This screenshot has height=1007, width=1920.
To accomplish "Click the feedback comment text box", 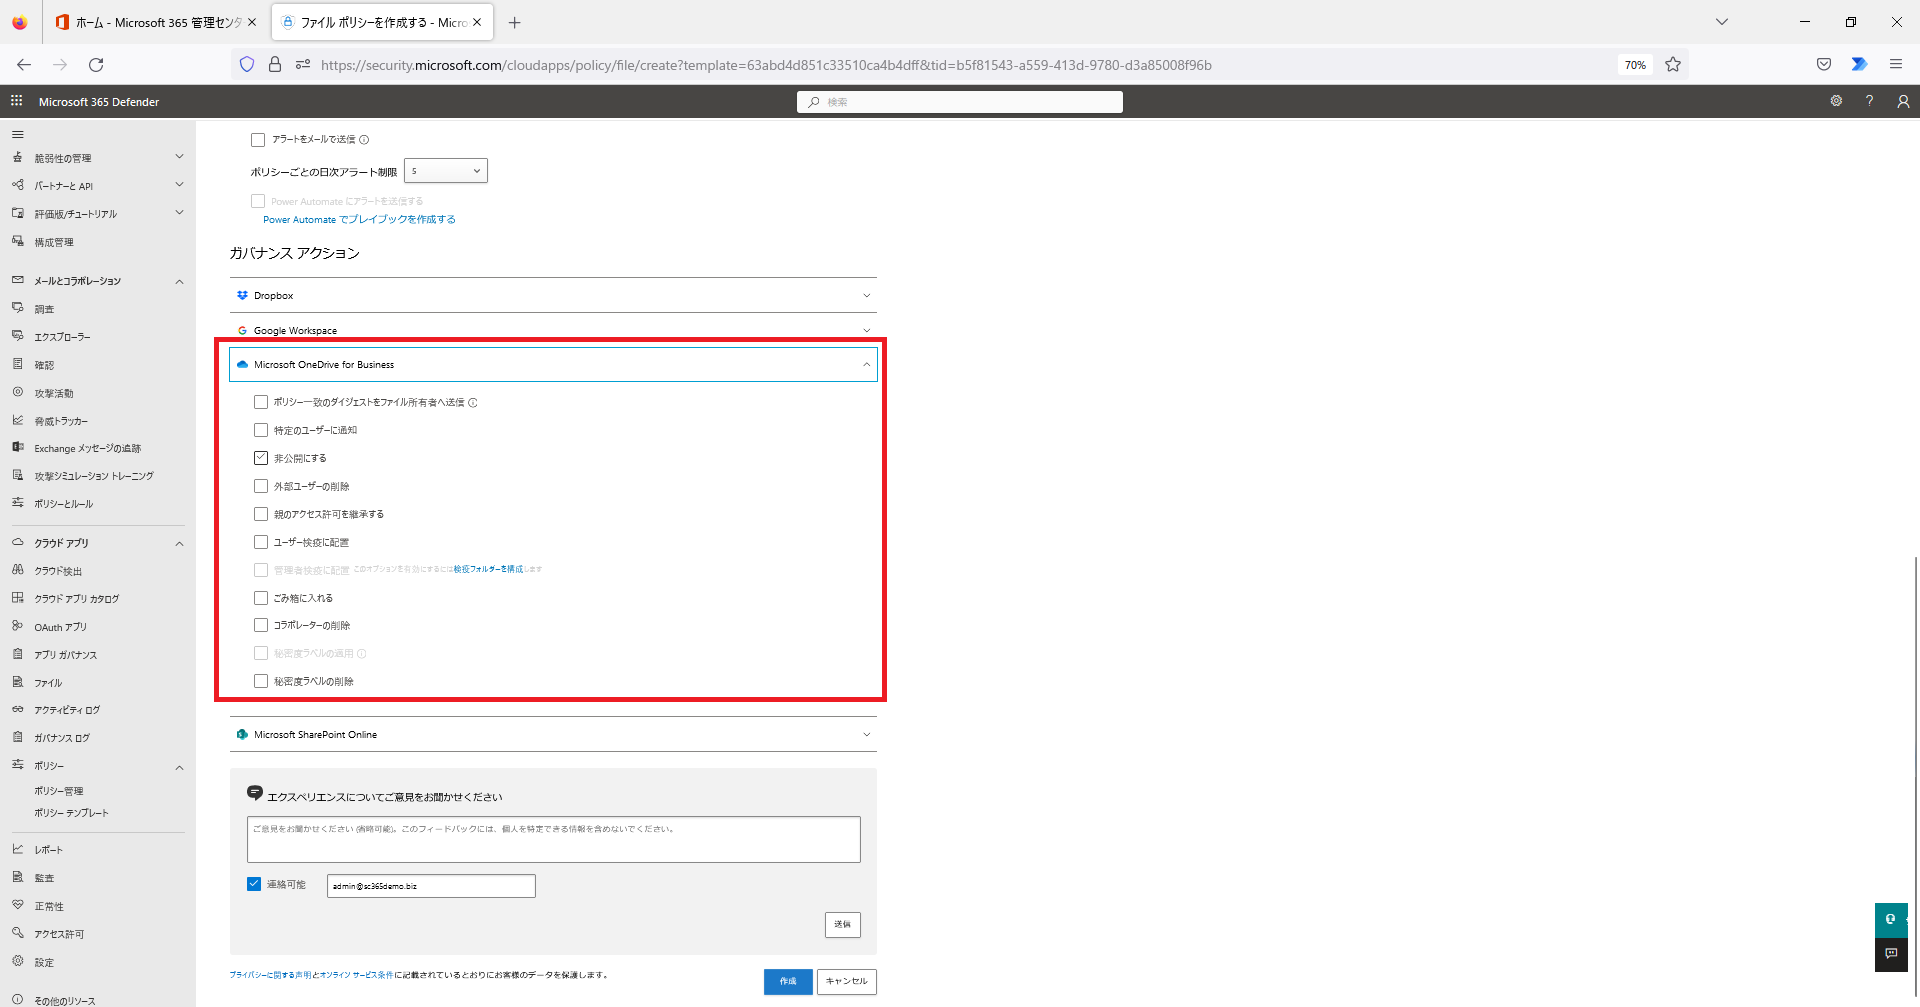I will click(553, 839).
